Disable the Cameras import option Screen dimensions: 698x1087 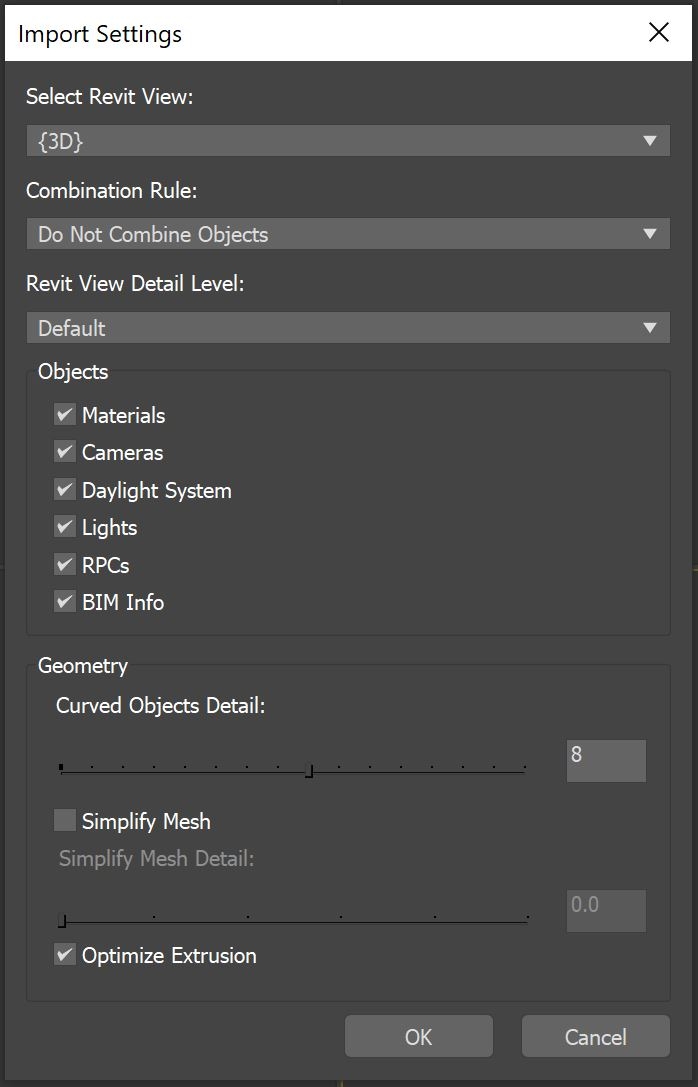tap(65, 452)
